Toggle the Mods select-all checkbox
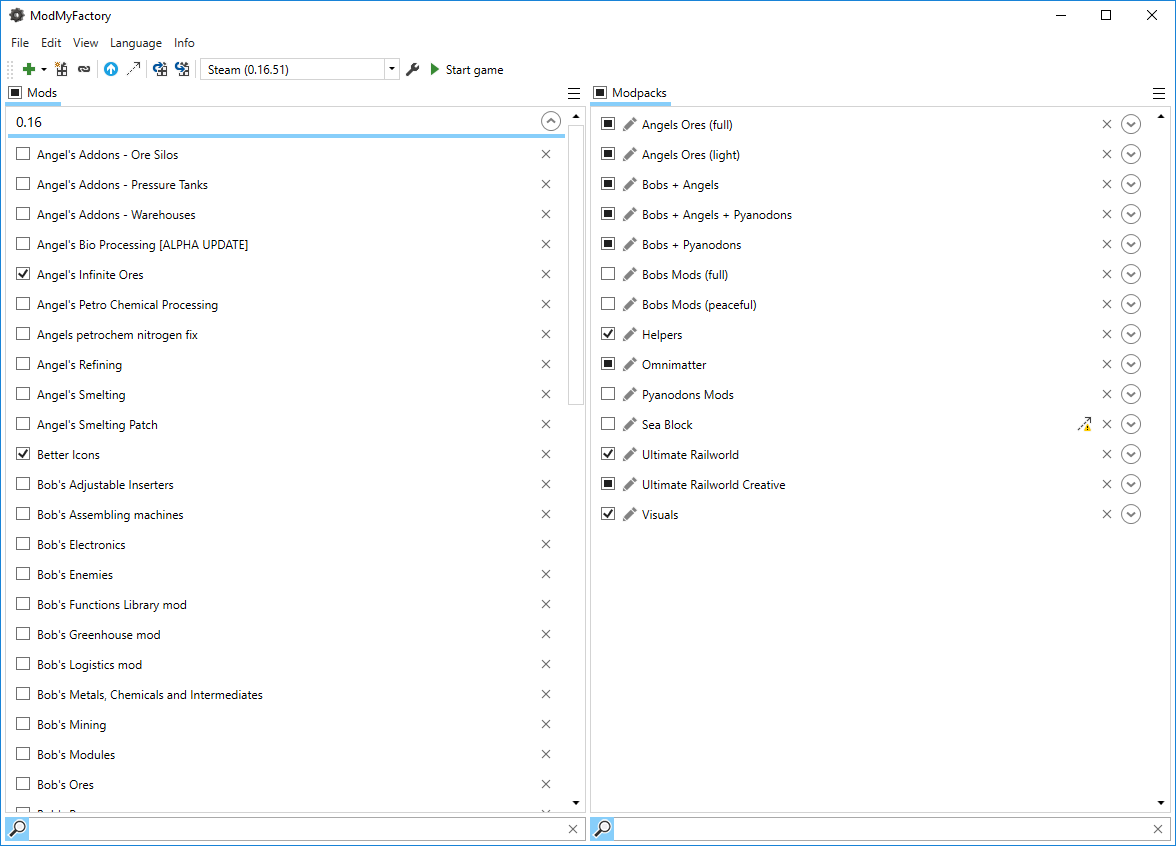 pos(15,92)
